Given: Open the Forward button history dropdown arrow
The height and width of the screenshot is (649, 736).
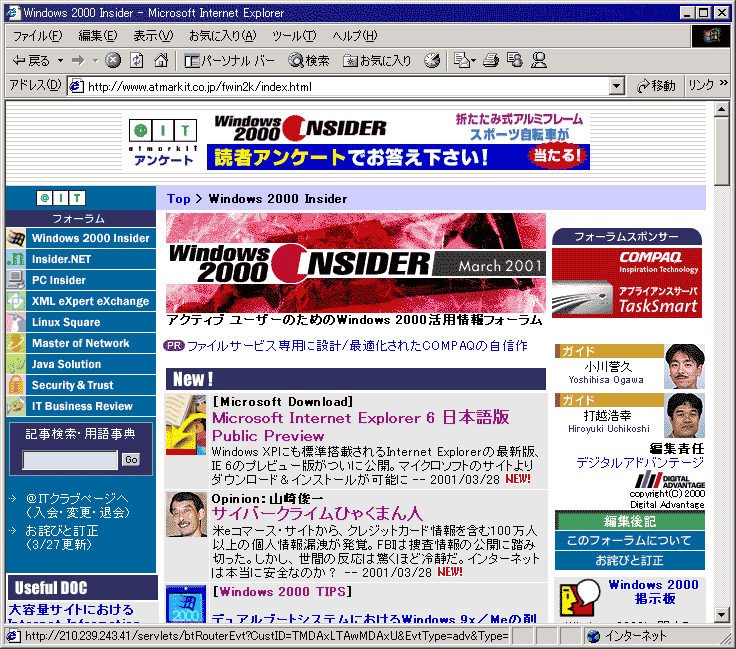Looking at the screenshot, I should [x=95, y=61].
